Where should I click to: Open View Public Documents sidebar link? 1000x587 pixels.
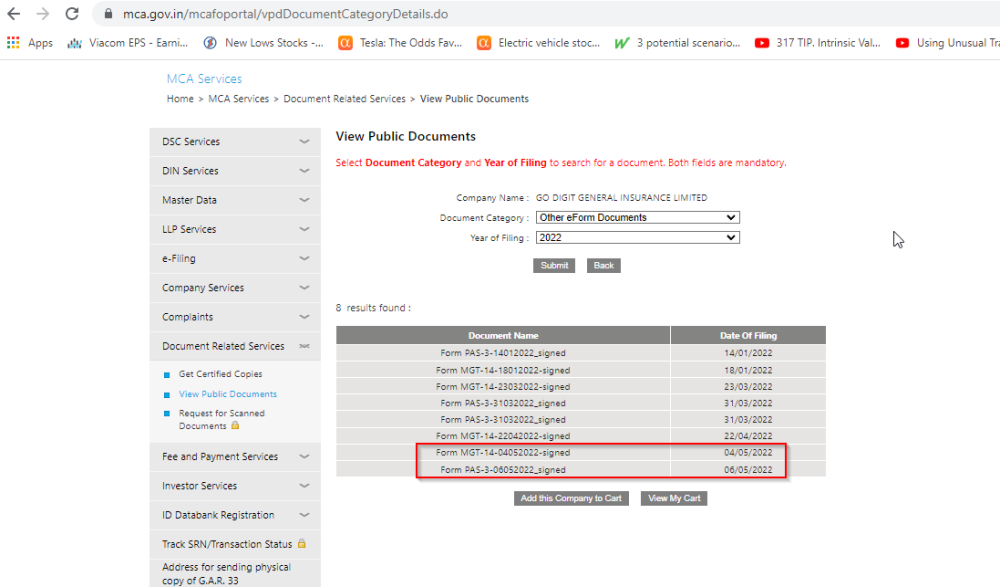228,394
